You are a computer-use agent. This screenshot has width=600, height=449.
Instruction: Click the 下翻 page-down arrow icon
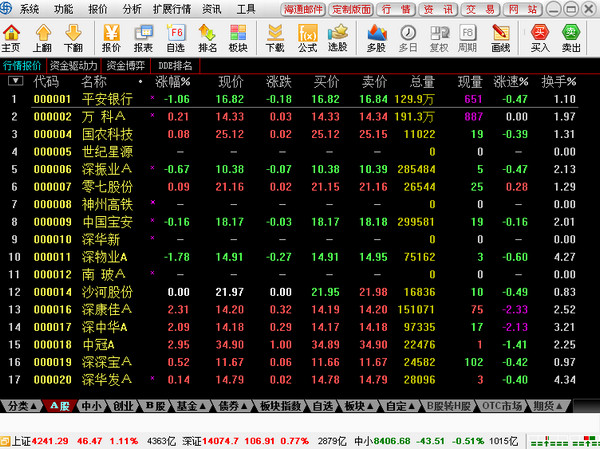pos(73,38)
